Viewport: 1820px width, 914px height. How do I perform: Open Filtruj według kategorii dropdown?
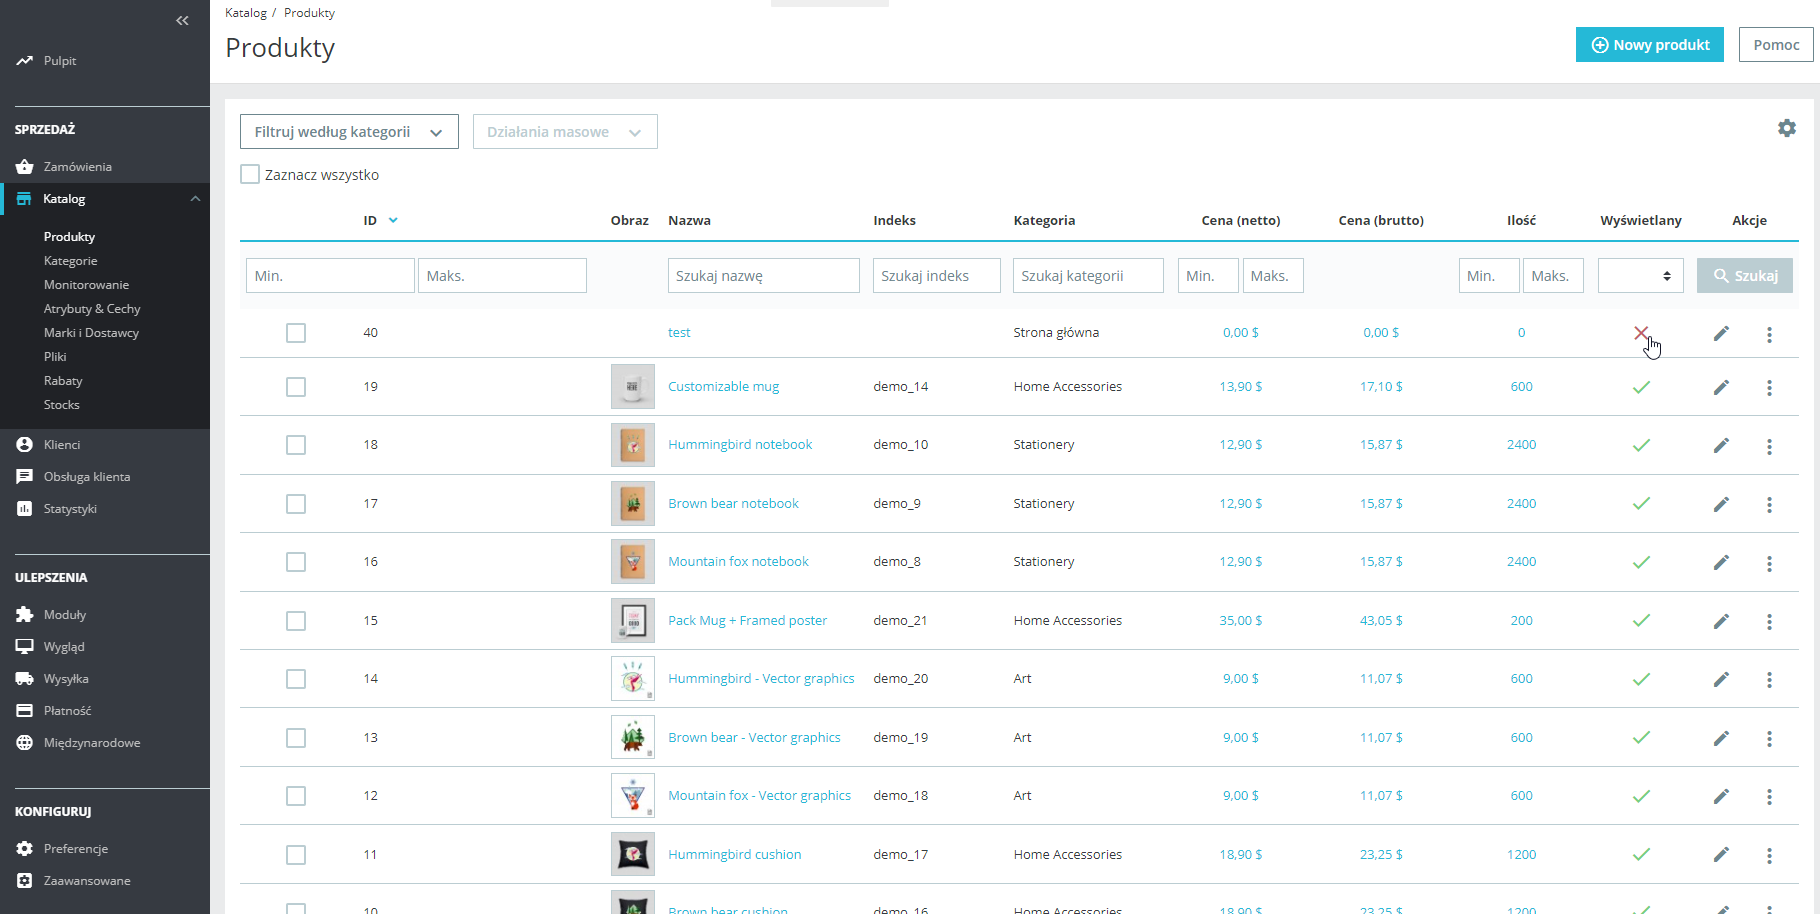click(x=349, y=132)
